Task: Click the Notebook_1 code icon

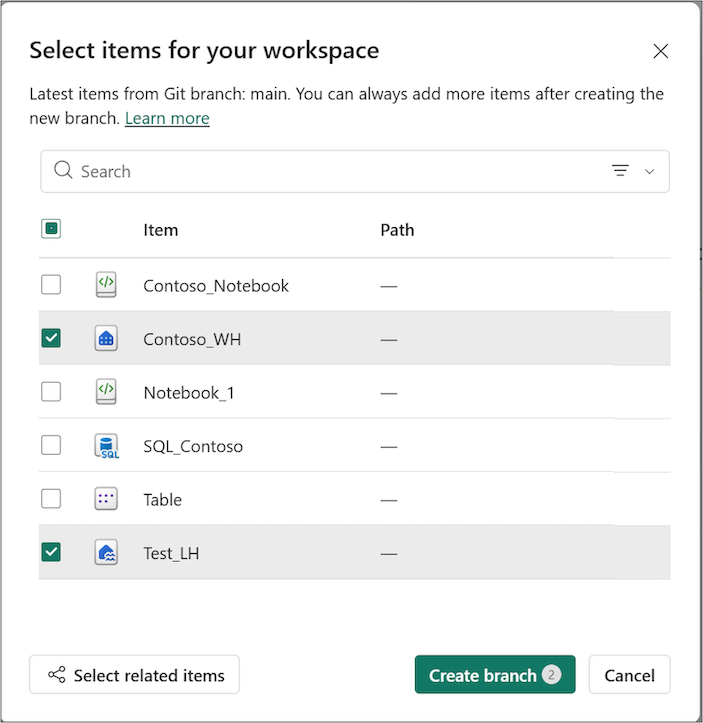Action: tap(106, 392)
